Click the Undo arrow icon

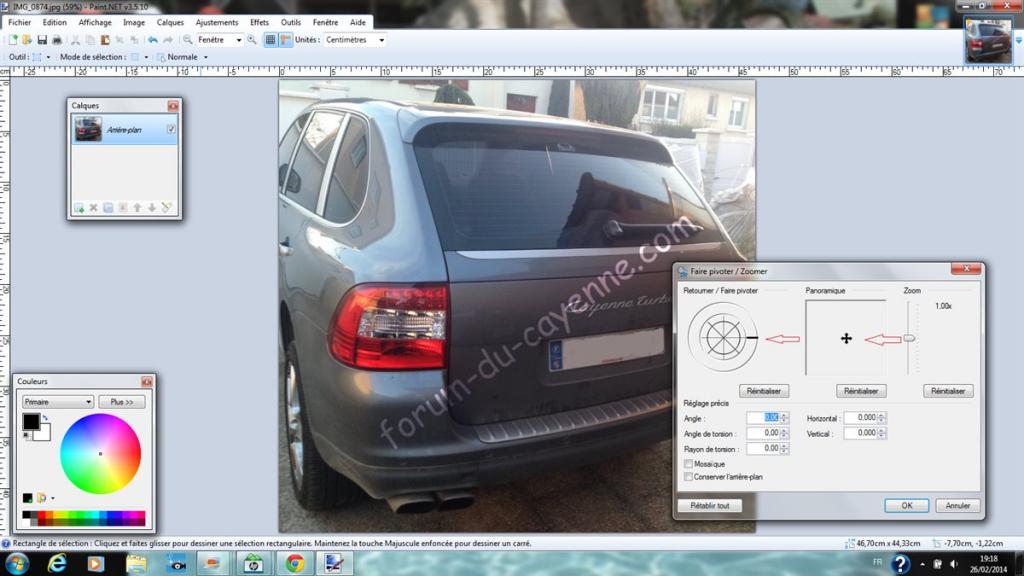pos(152,40)
